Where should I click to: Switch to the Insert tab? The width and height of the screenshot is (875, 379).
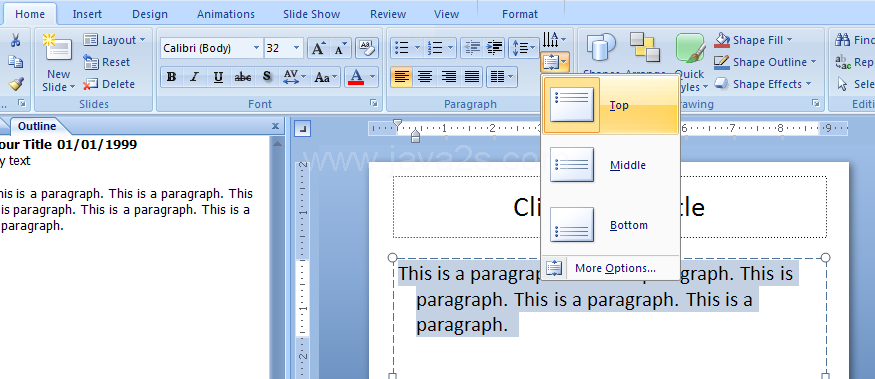point(87,14)
